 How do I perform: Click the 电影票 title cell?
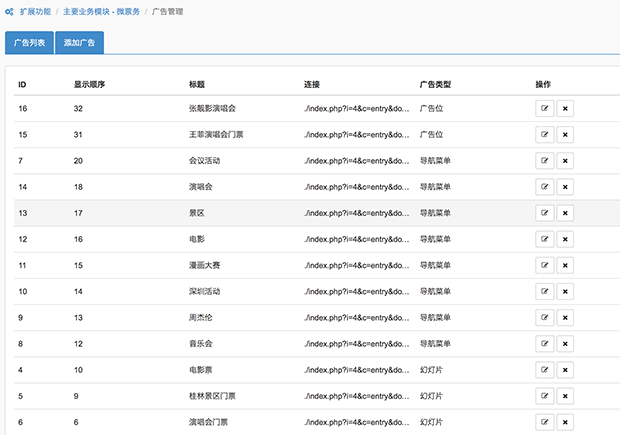click(x=201, y=369)
